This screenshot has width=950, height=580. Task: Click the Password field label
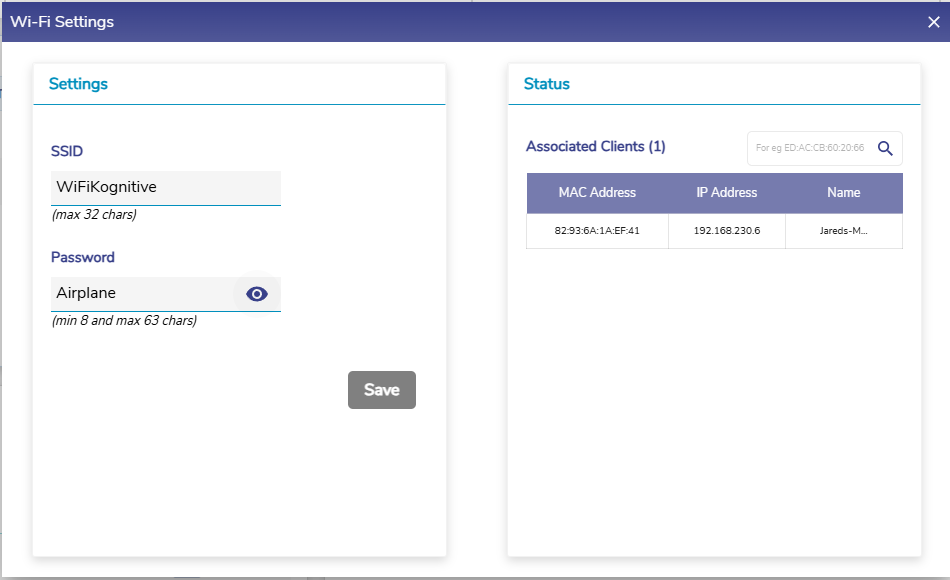pos(83,257)
